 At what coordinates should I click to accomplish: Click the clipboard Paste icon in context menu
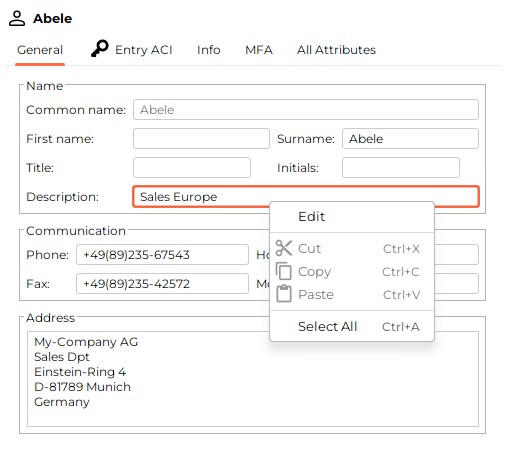284,294
